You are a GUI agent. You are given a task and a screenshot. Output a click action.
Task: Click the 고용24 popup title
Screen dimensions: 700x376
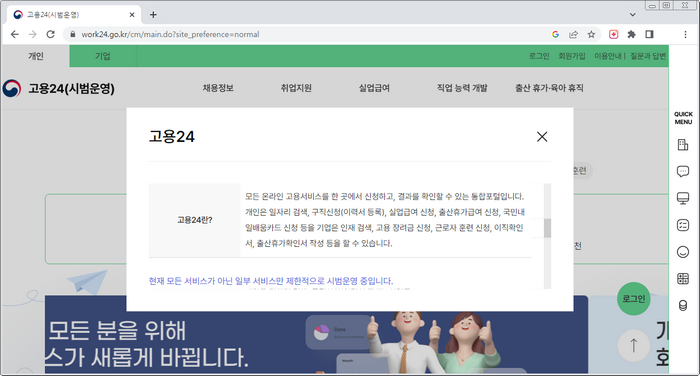(x=172, y=136)
